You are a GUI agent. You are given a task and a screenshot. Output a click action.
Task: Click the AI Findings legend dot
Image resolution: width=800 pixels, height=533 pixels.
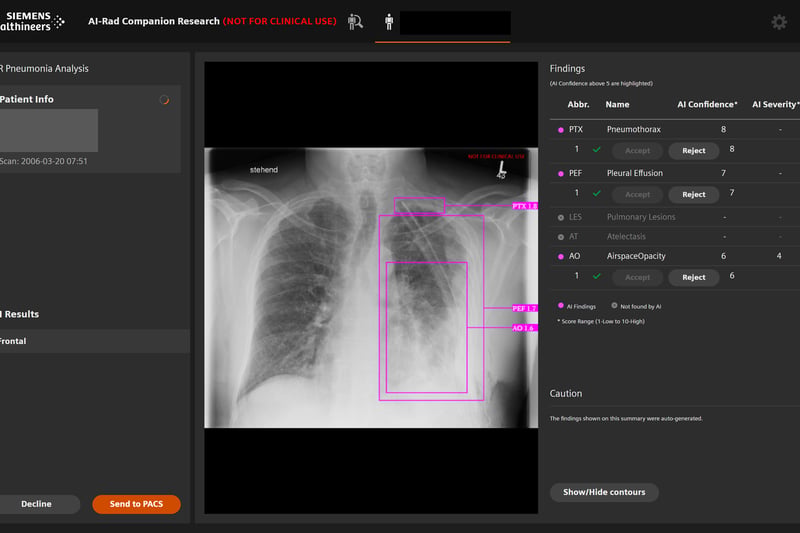click(x=561, y=306)
